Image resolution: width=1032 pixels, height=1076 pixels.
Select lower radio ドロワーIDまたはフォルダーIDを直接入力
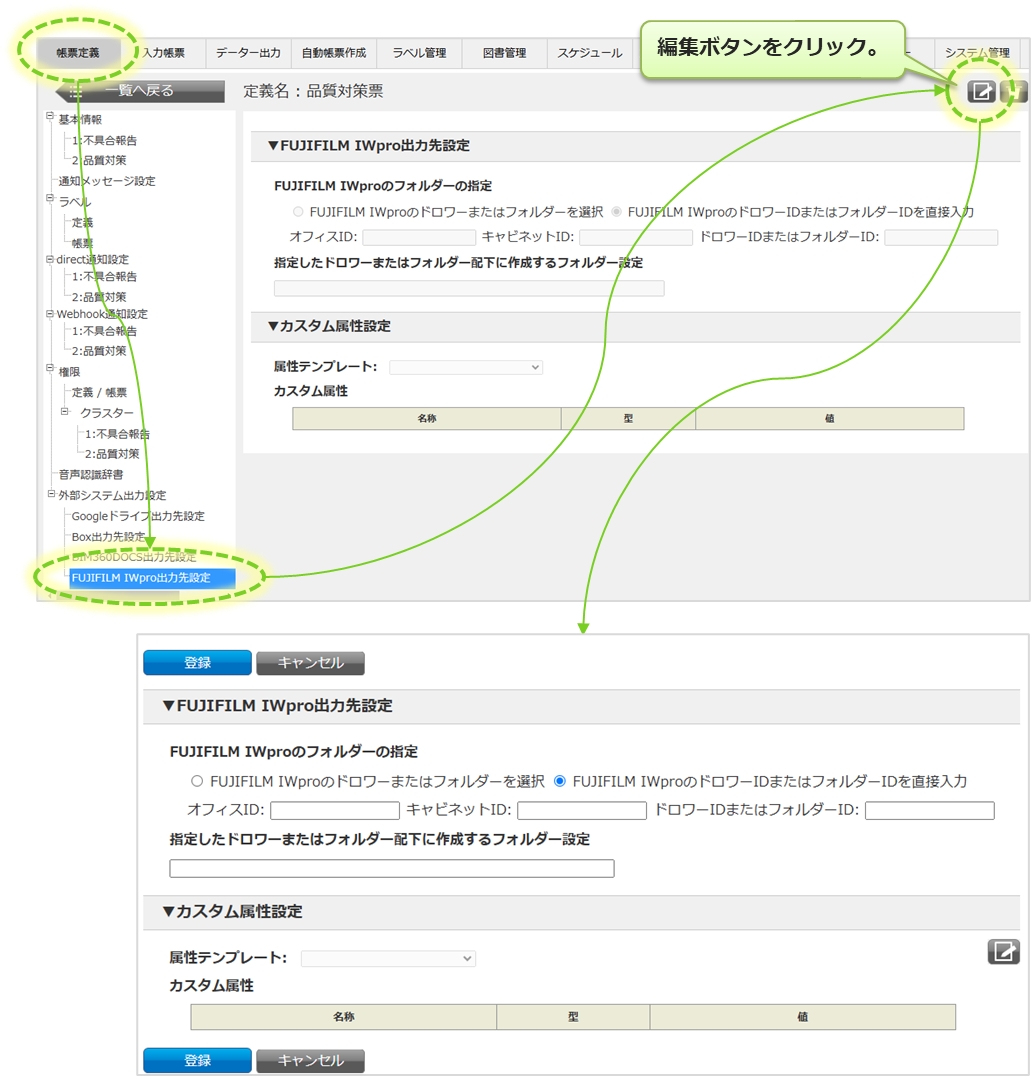559,781
